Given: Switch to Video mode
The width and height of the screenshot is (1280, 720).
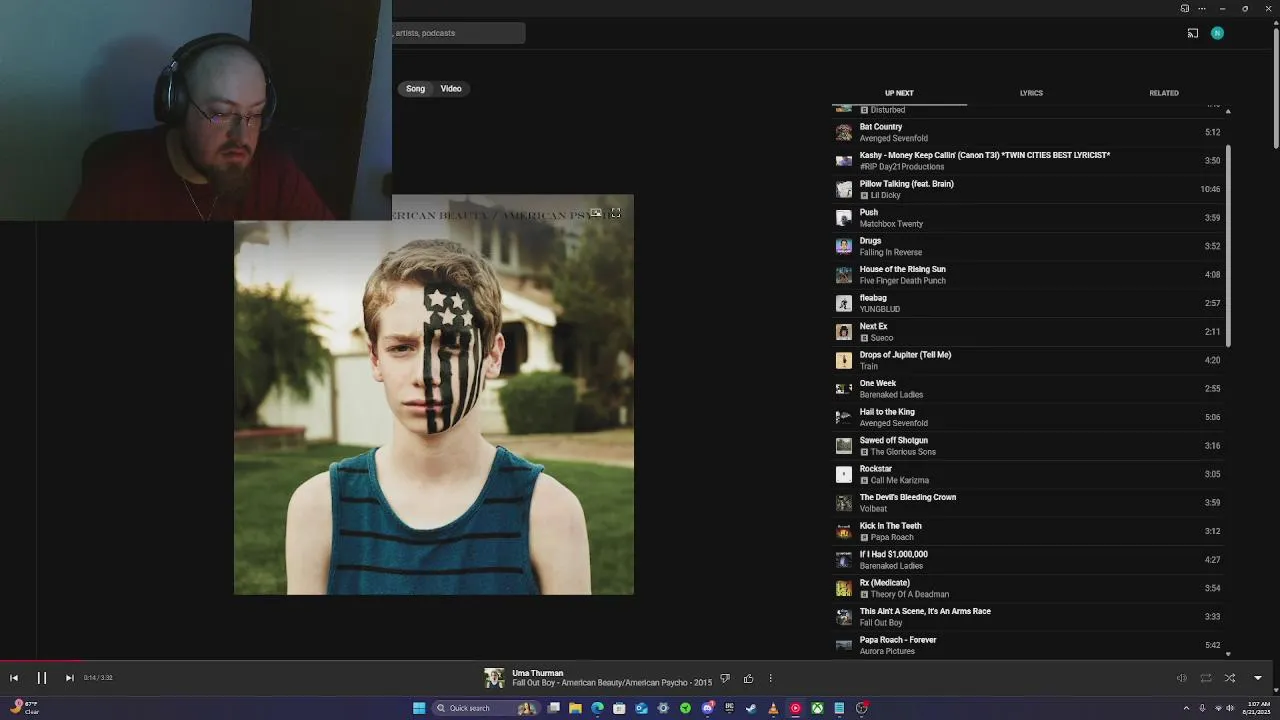Looking at the screenshot, I should 451,89.
